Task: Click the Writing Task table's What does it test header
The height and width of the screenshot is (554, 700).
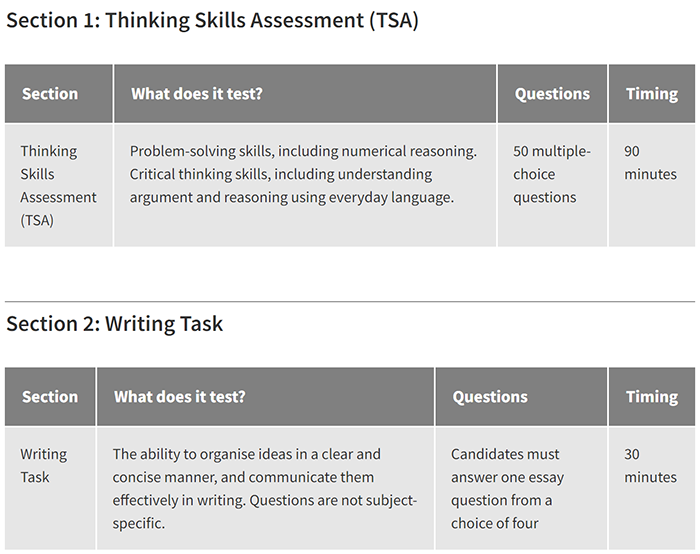Action: [179, 397]
